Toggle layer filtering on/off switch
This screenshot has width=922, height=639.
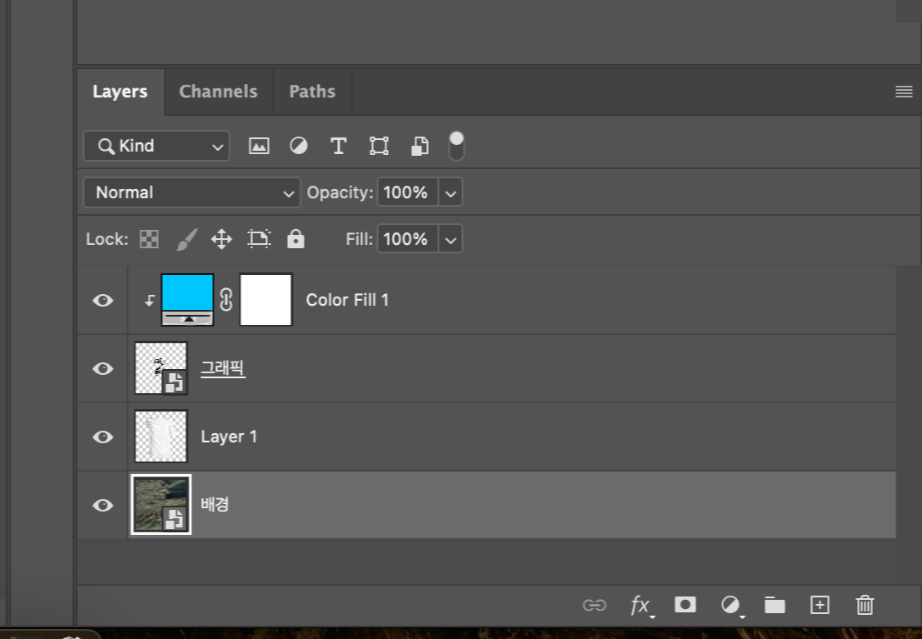tap(456, 146)
